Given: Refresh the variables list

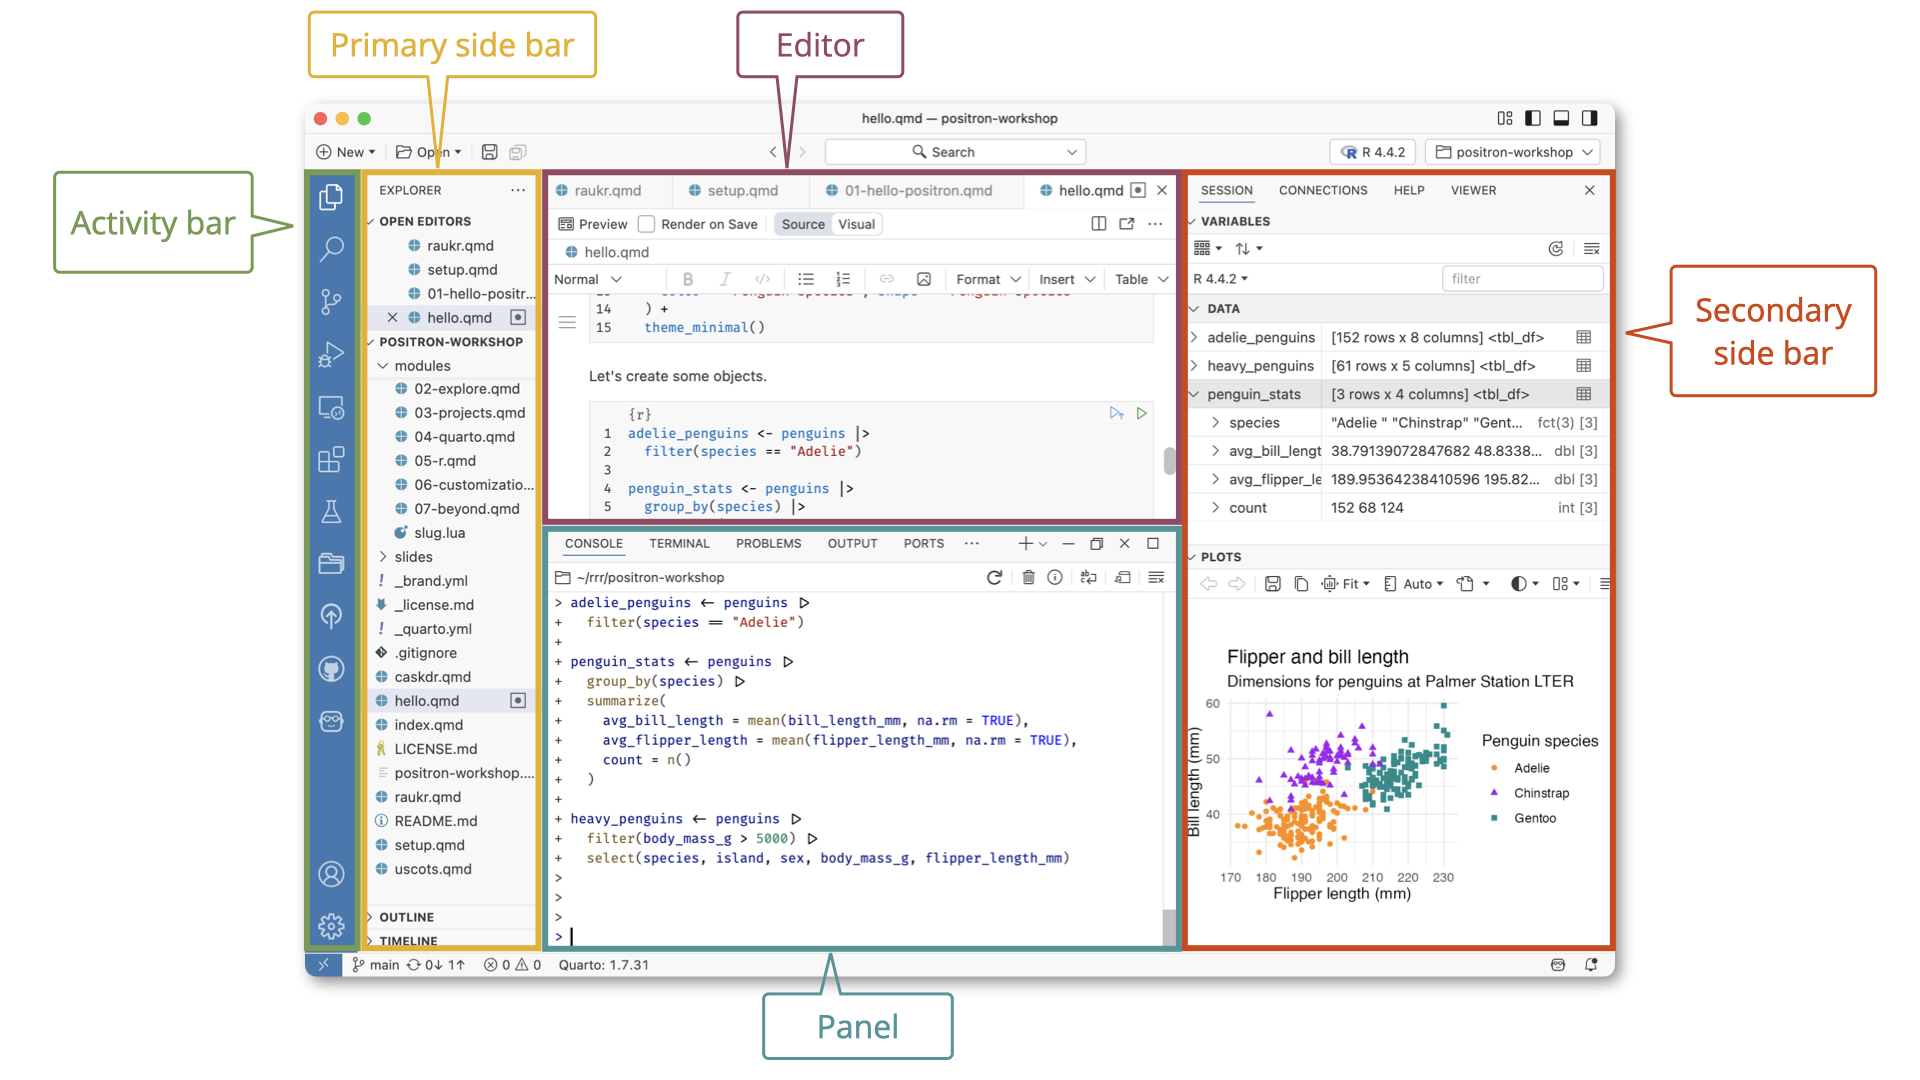Looking at the screenshot, I should pyautogui.click(x=1556, y=248).
